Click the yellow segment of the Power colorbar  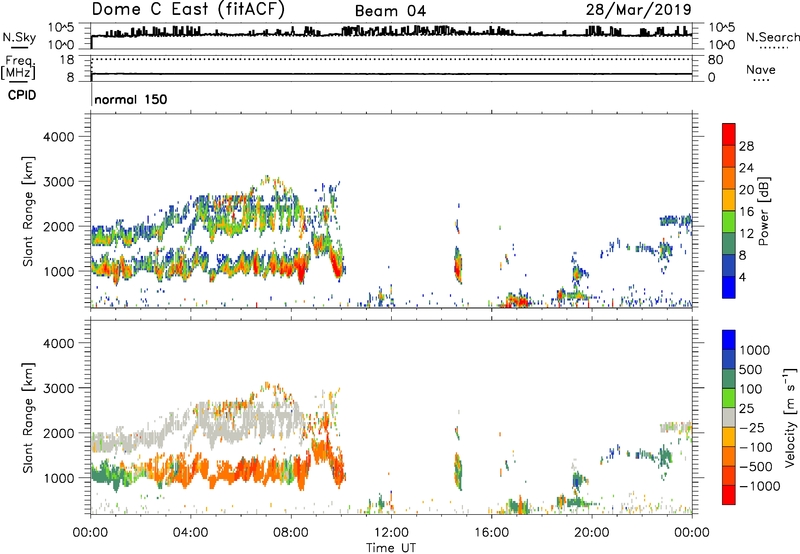tap(729, 200)
